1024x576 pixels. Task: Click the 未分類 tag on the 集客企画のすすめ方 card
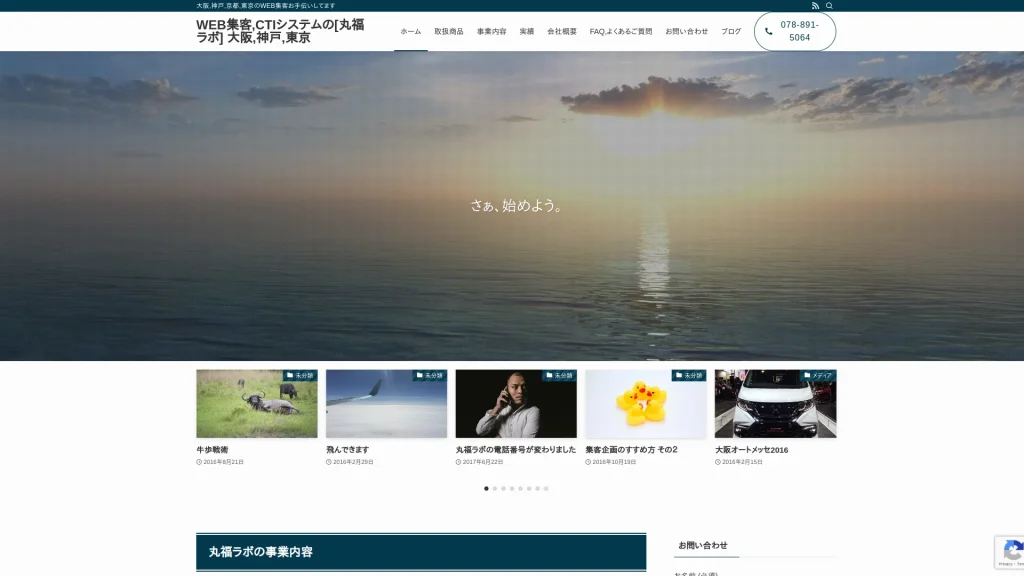[689, 376]
